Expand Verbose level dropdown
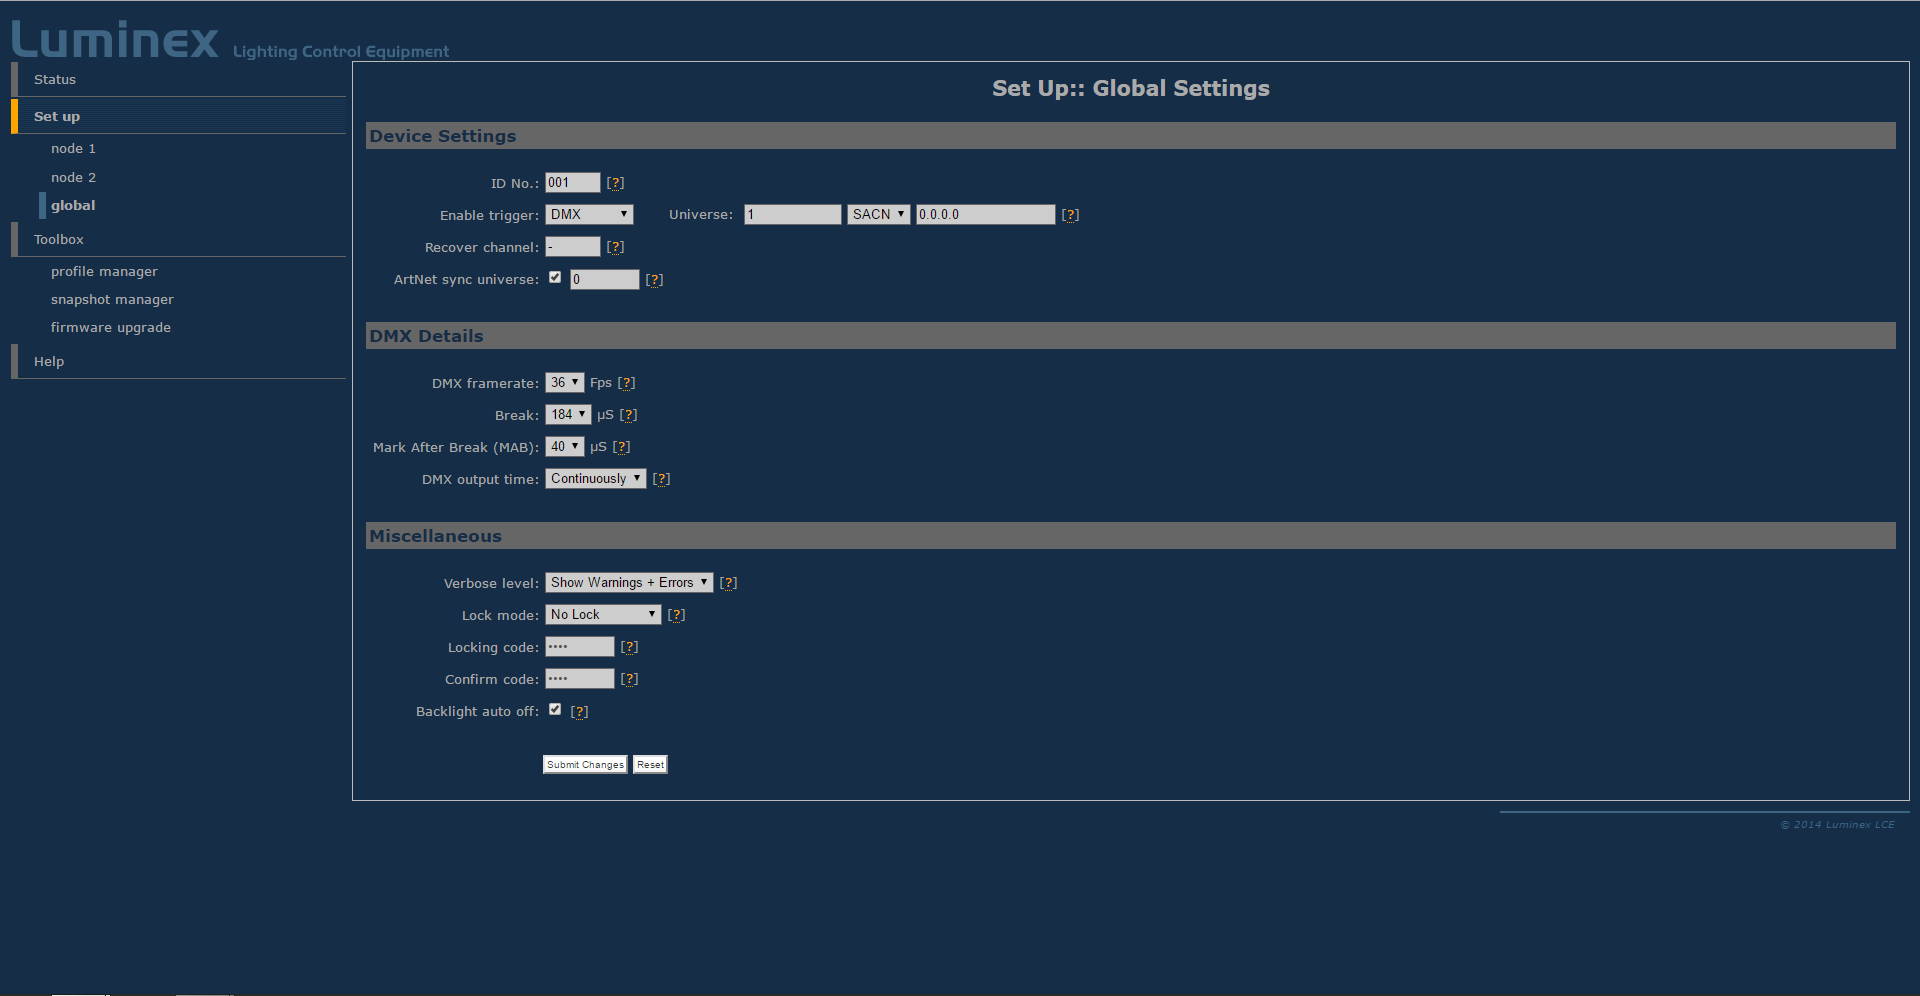1920x996 pixels. coord(628,583)
